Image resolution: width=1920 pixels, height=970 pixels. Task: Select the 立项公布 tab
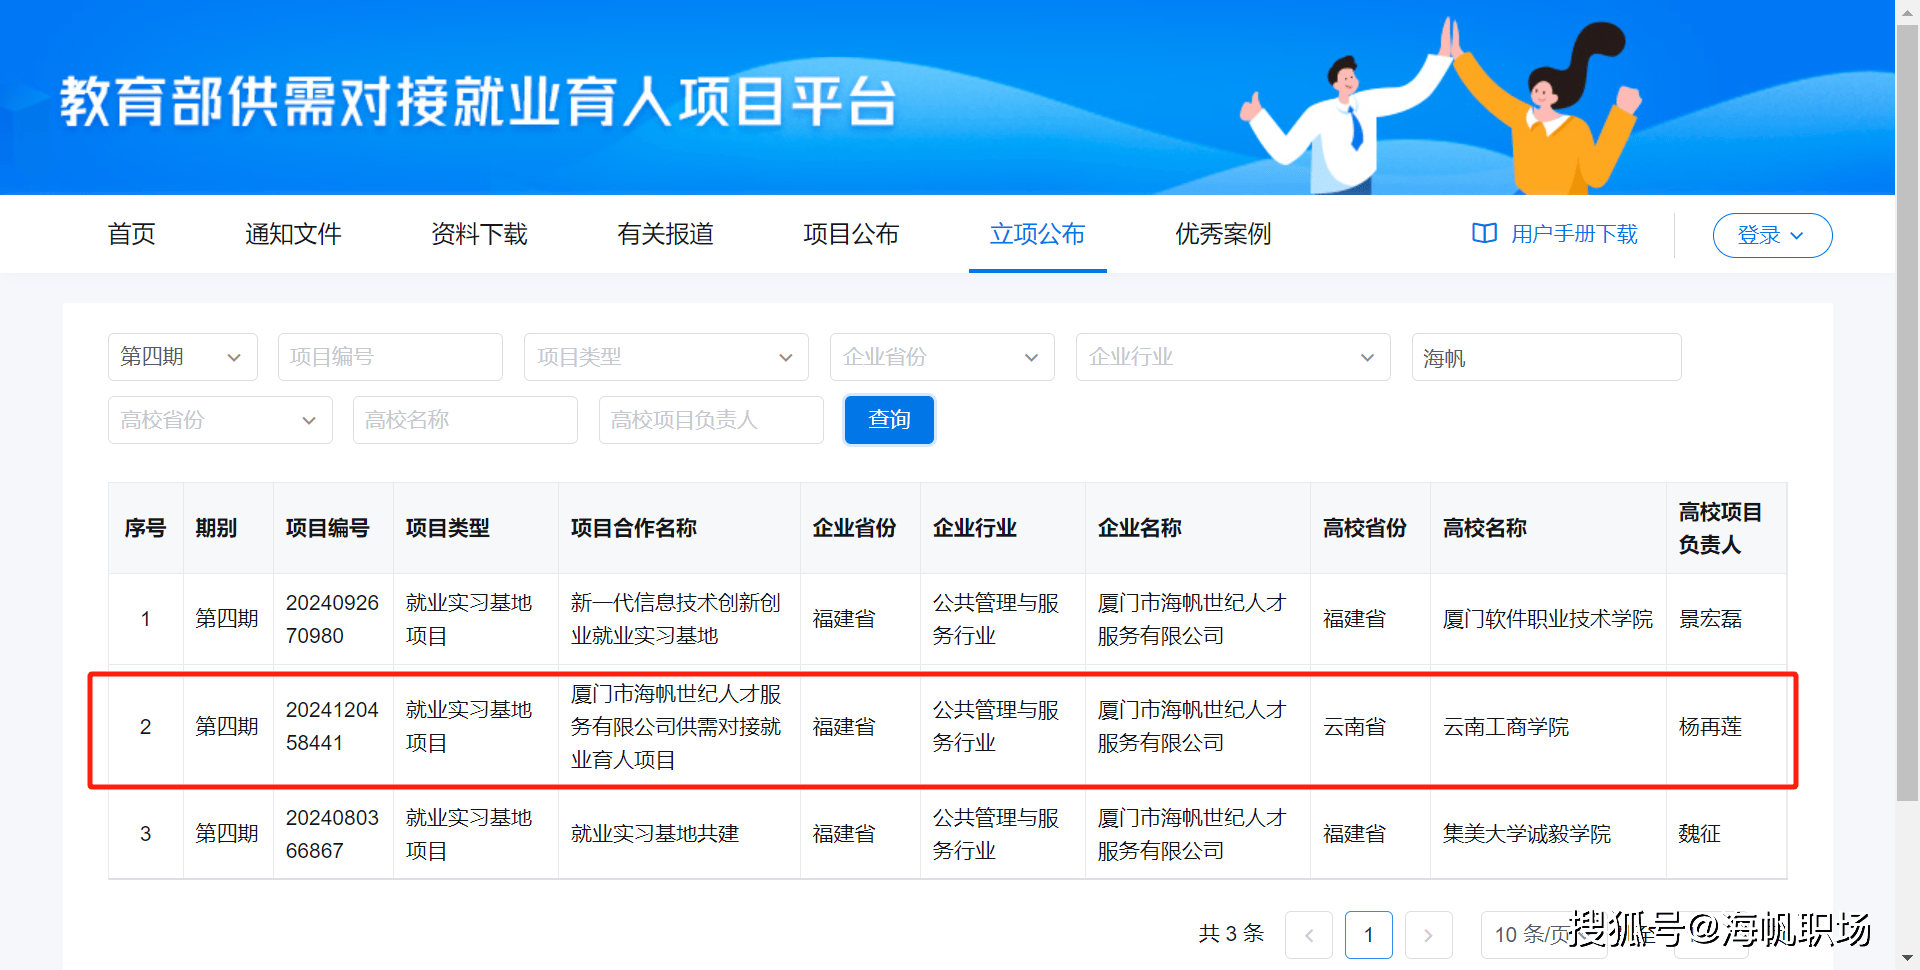(x=1037, y=234)
